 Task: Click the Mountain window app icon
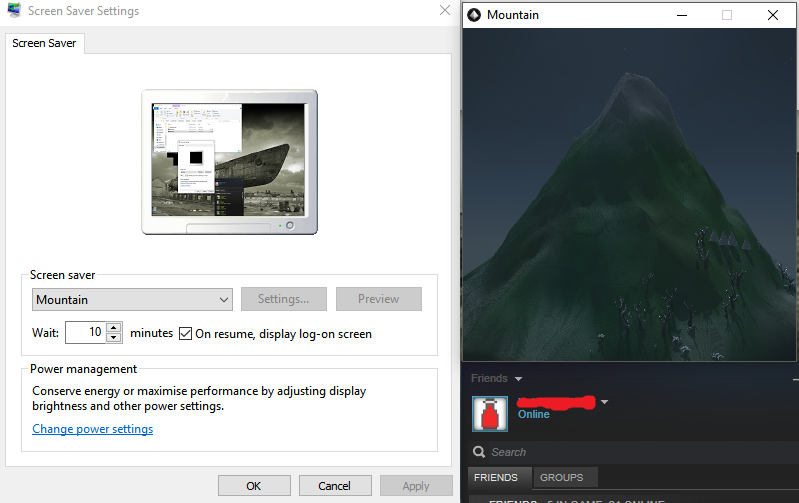(x=474, y=15)
